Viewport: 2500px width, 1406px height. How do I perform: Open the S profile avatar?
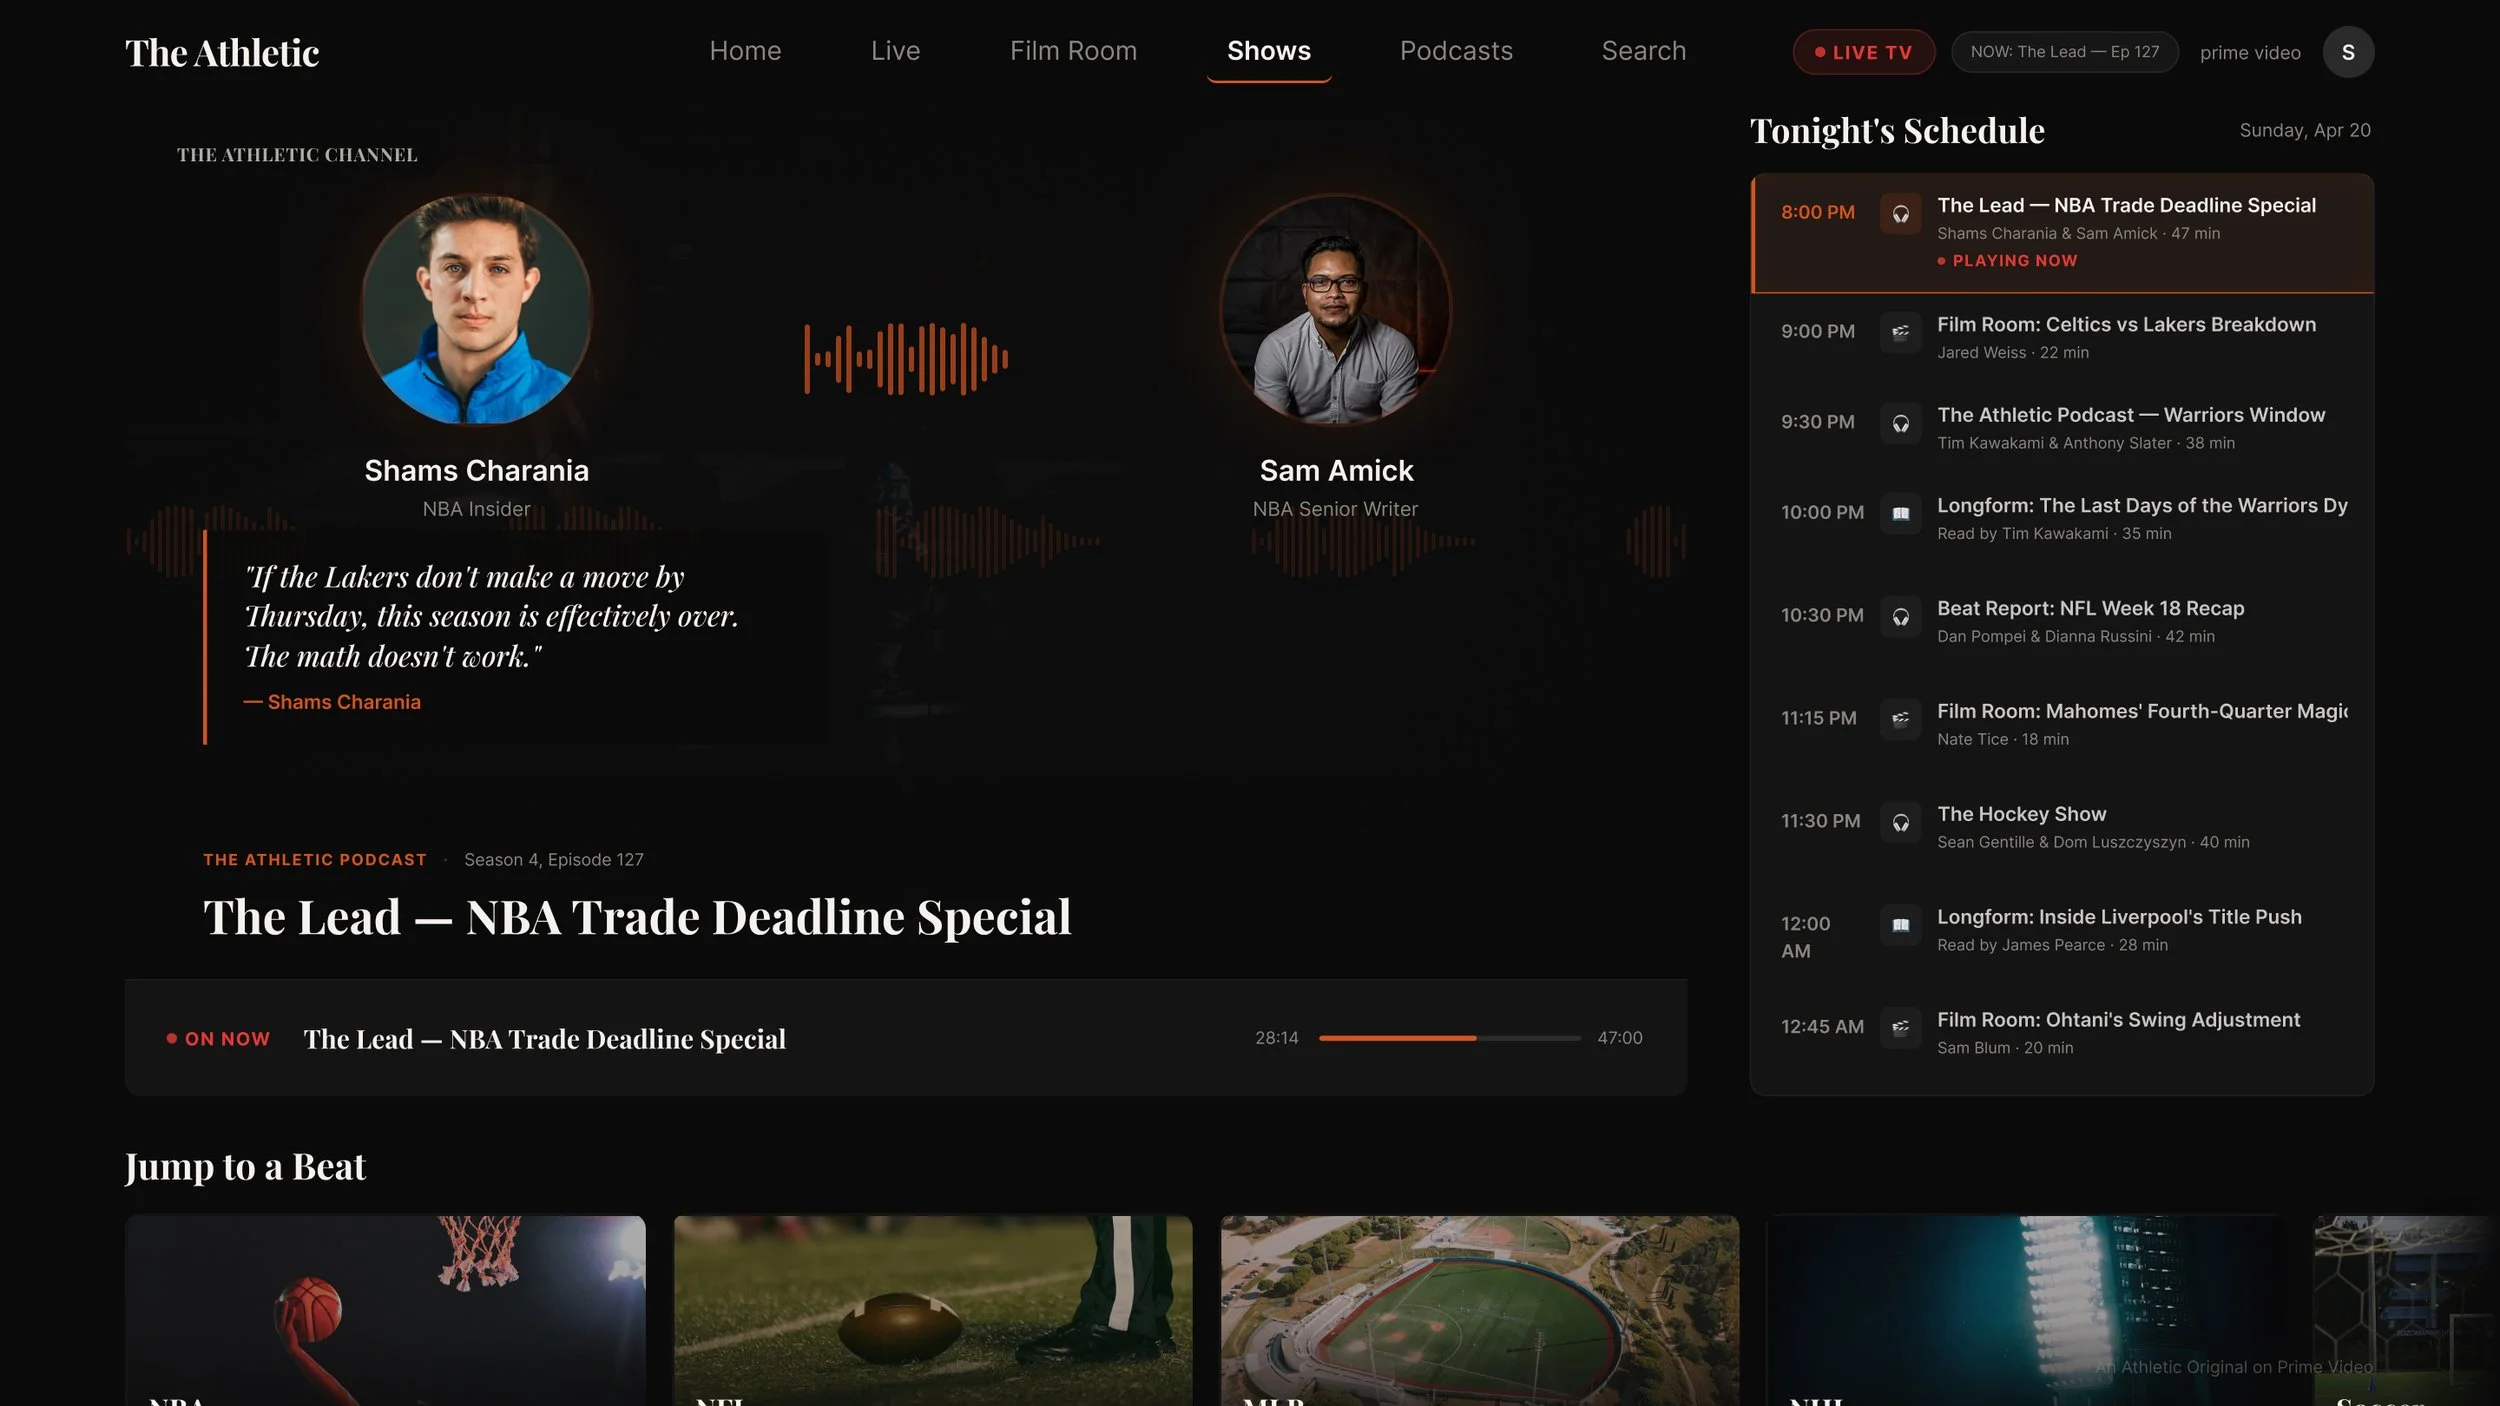pyautogui.click(x=2347, y=52)
